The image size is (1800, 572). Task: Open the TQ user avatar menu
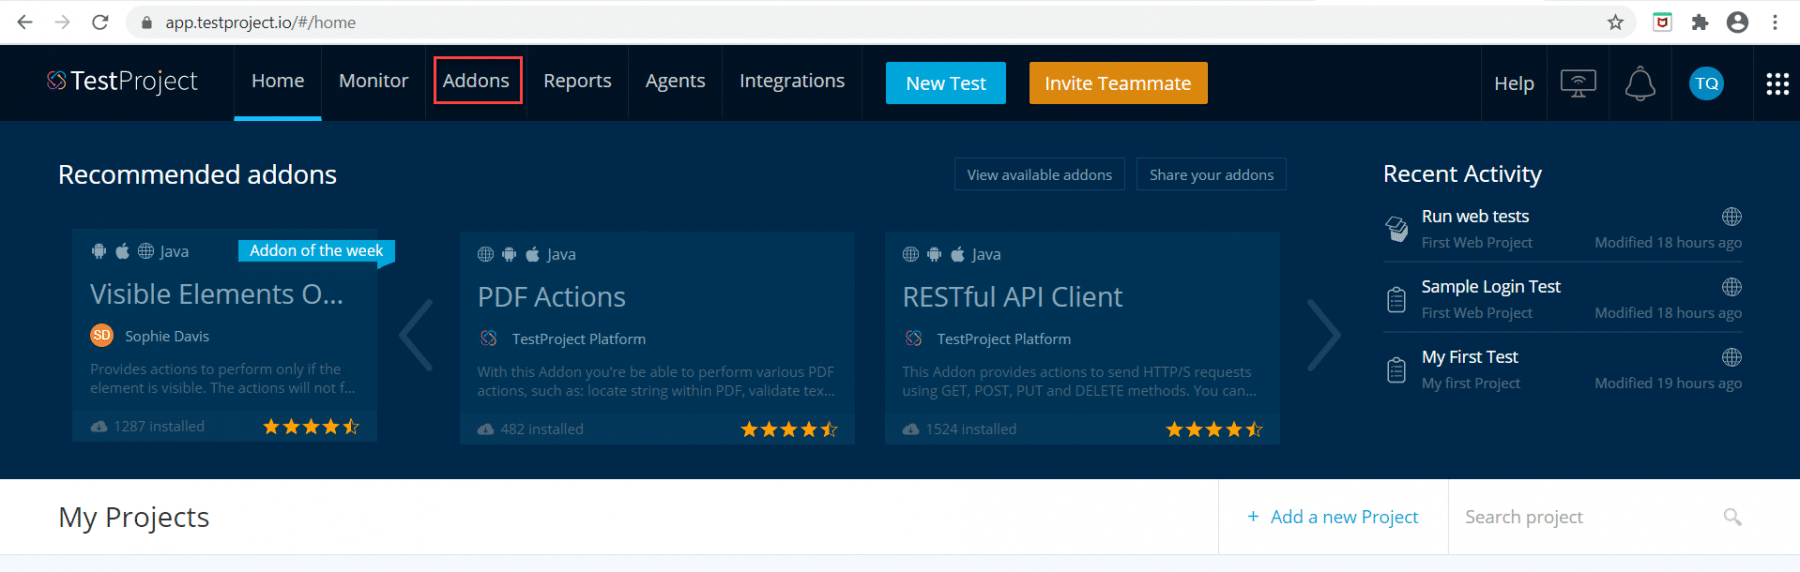1707,84
